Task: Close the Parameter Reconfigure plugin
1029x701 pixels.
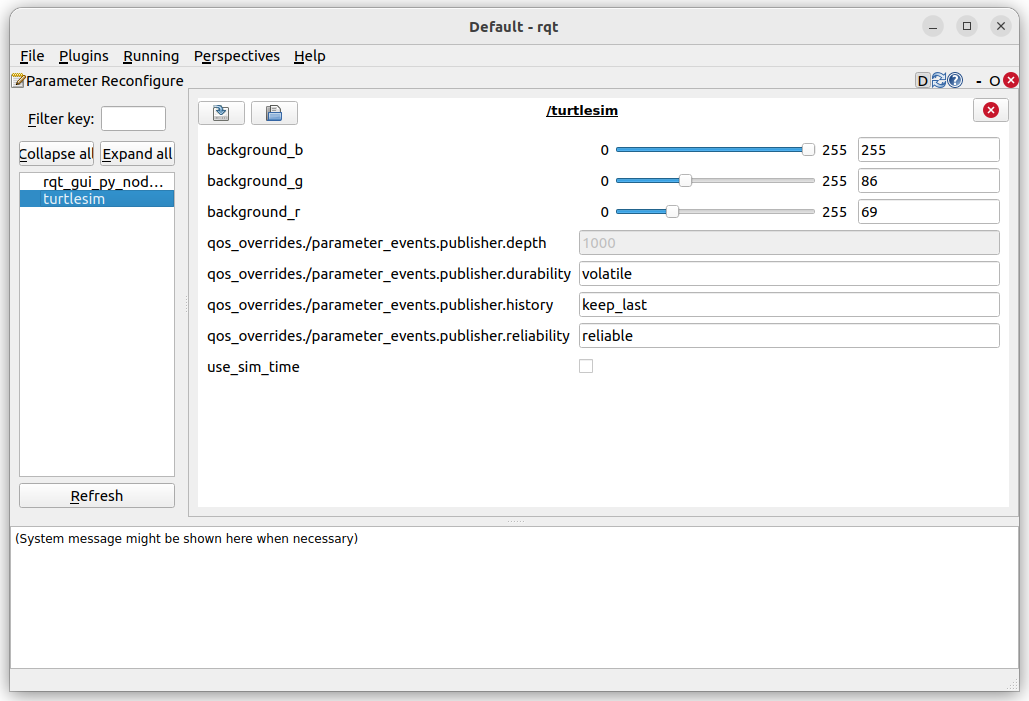Action: click(x=1011, y=80)
